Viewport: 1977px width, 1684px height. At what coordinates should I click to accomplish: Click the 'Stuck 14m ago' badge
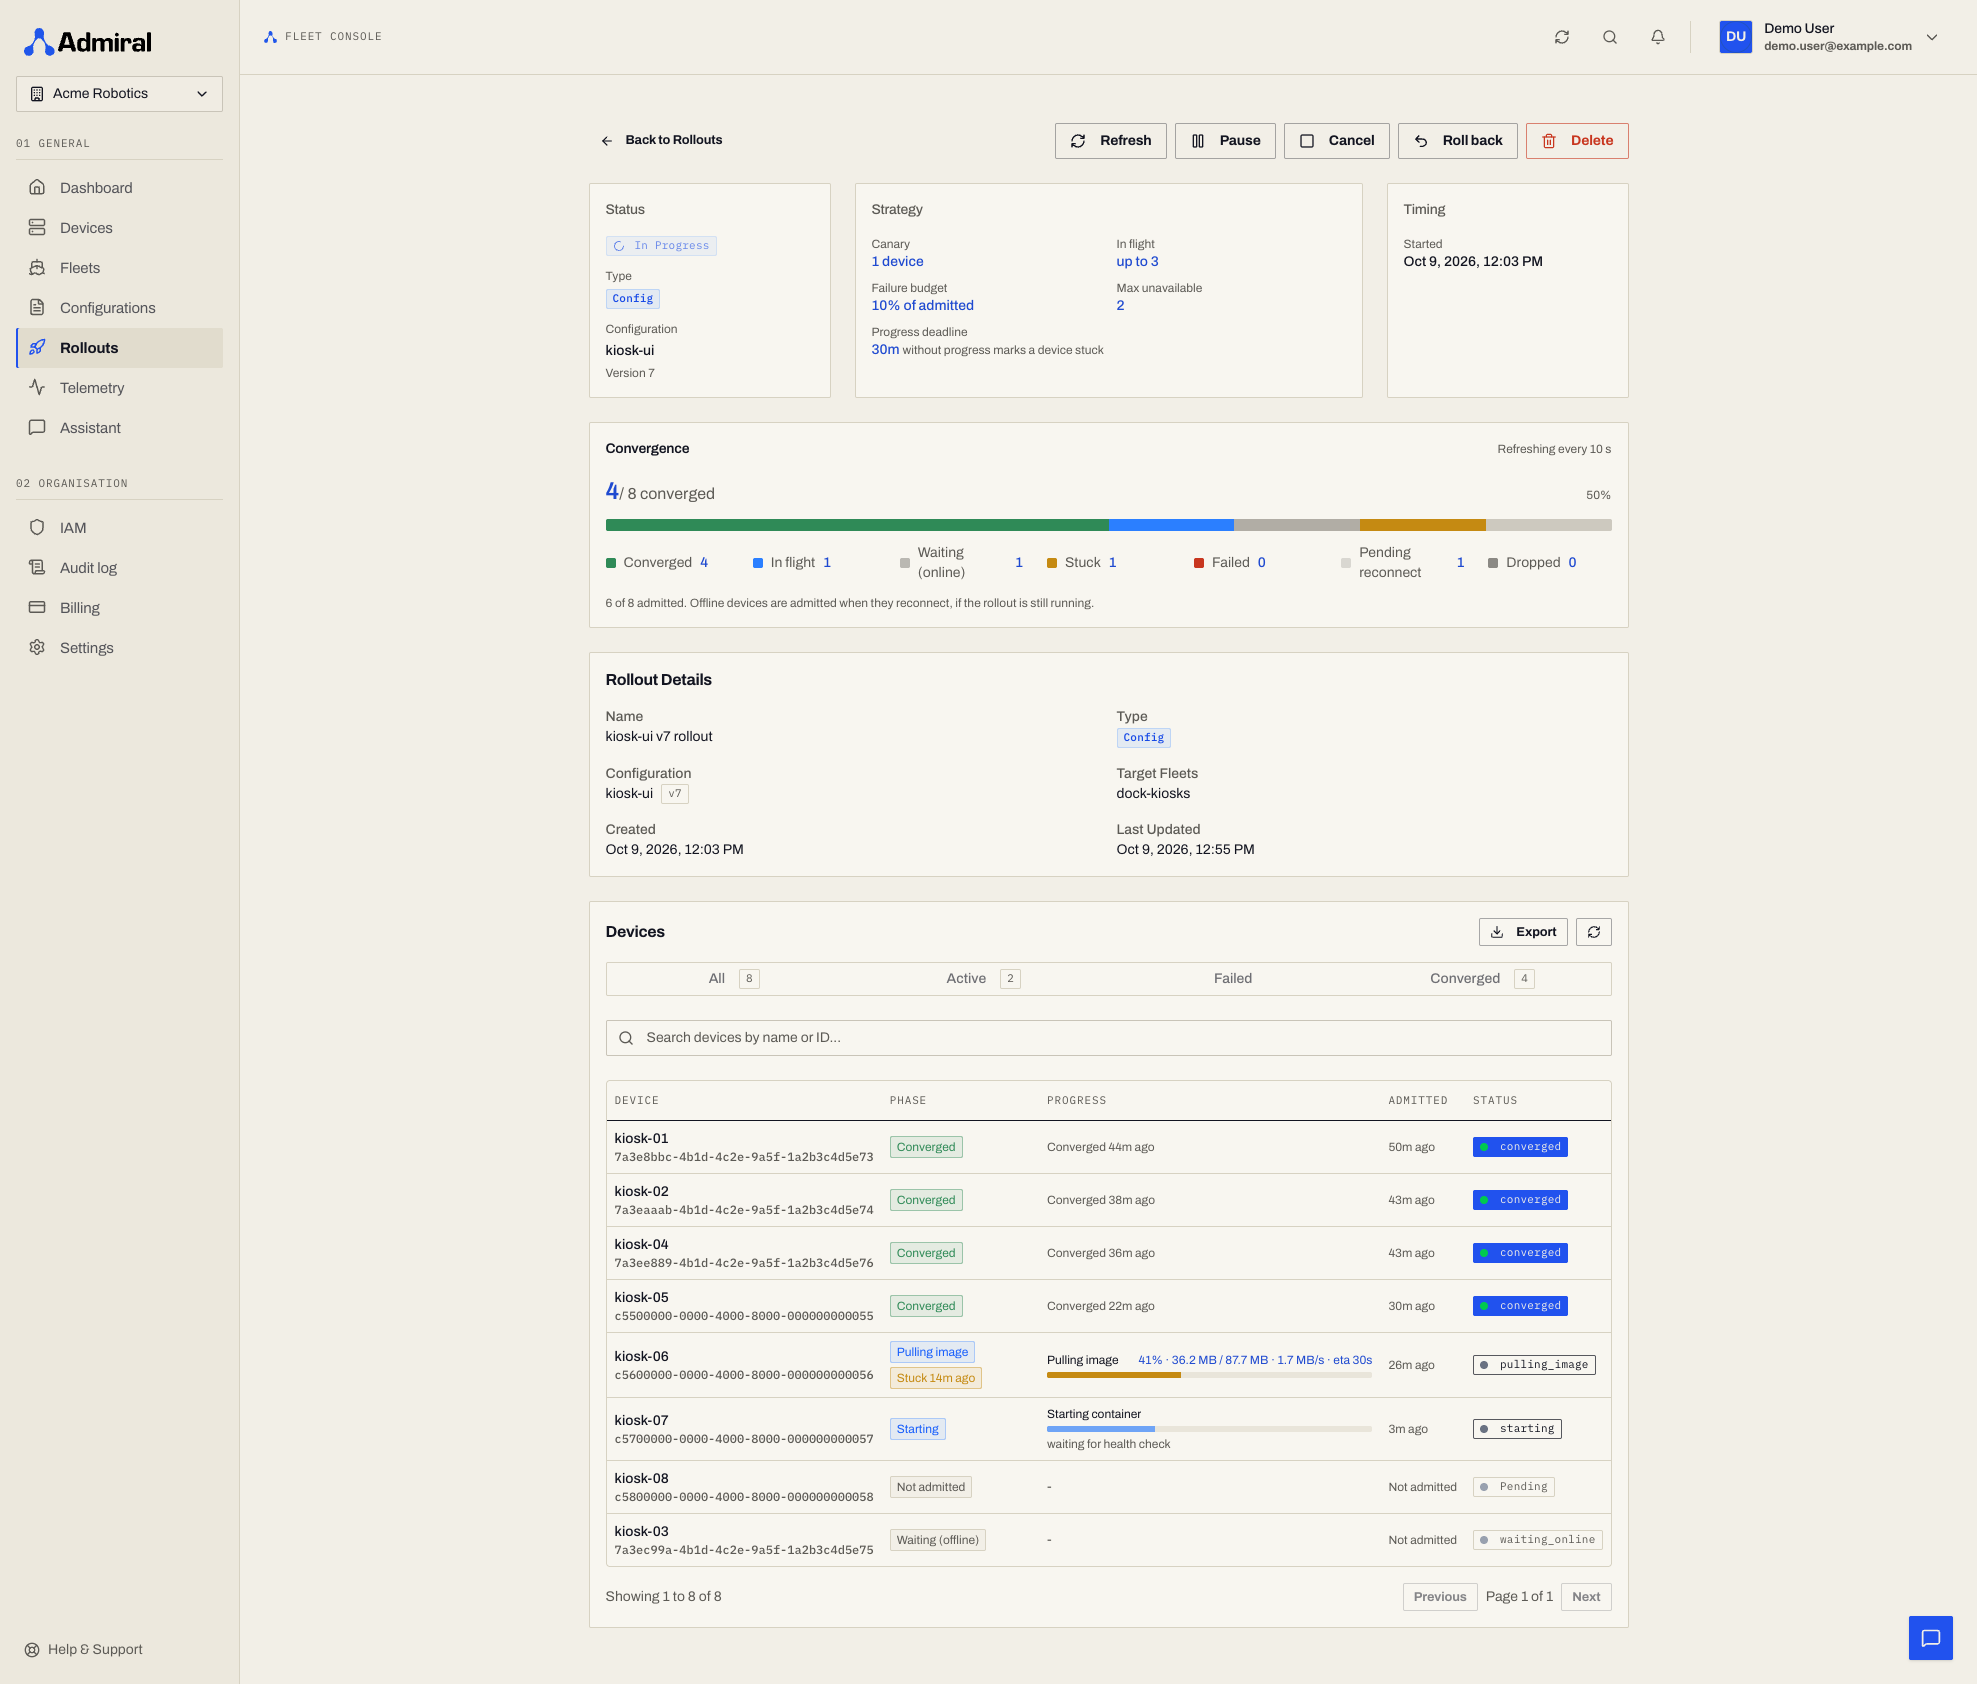tap(935, 1378)
